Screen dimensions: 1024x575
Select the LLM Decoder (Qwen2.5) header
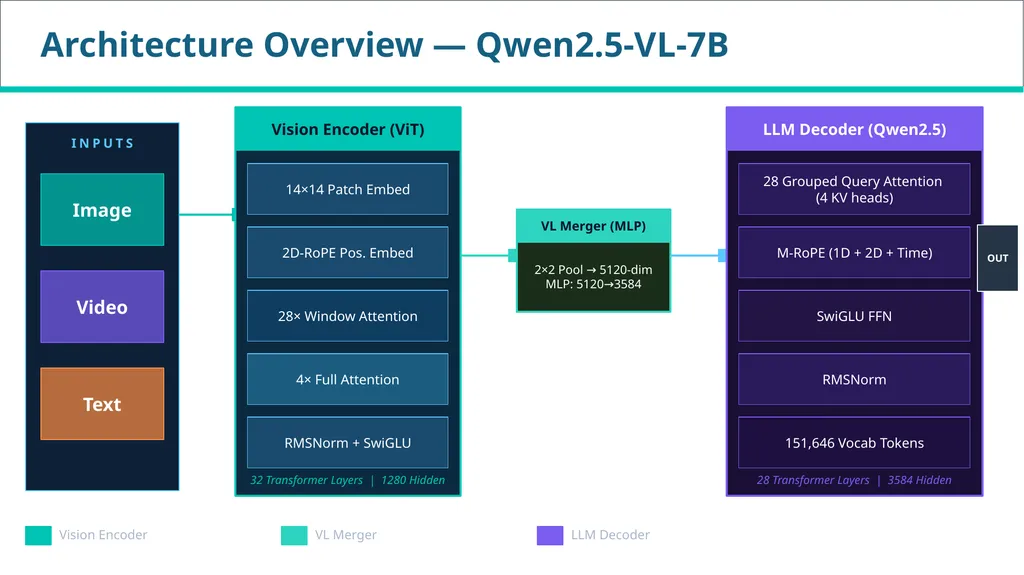click(x=854, y=129)
